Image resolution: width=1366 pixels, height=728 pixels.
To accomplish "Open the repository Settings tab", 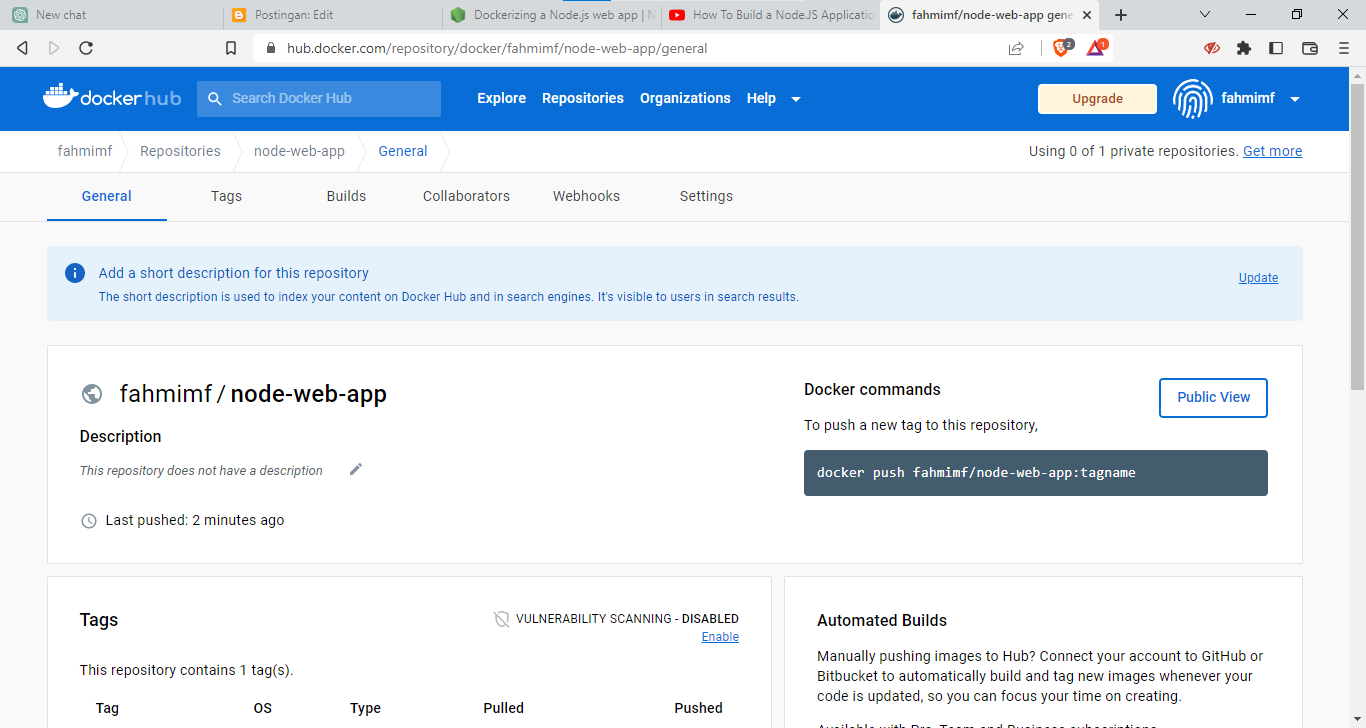I will coord(706,196).
